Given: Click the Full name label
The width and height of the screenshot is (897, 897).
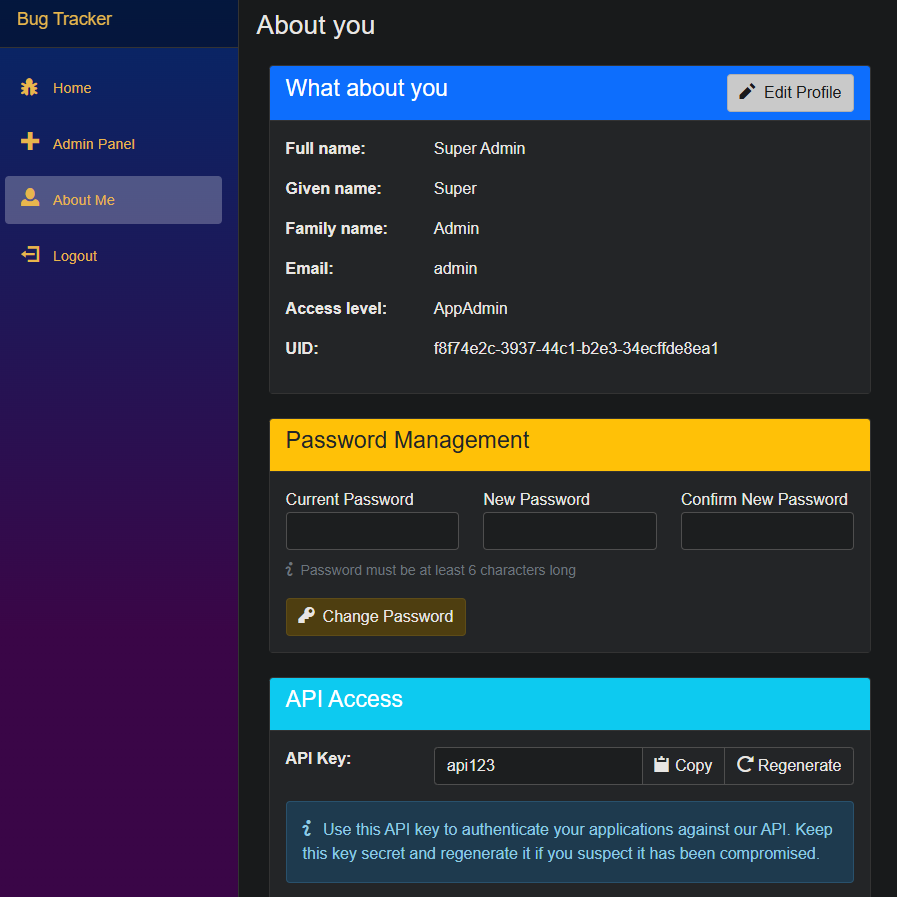Looking at the screenshot, I should pos(325,148).
